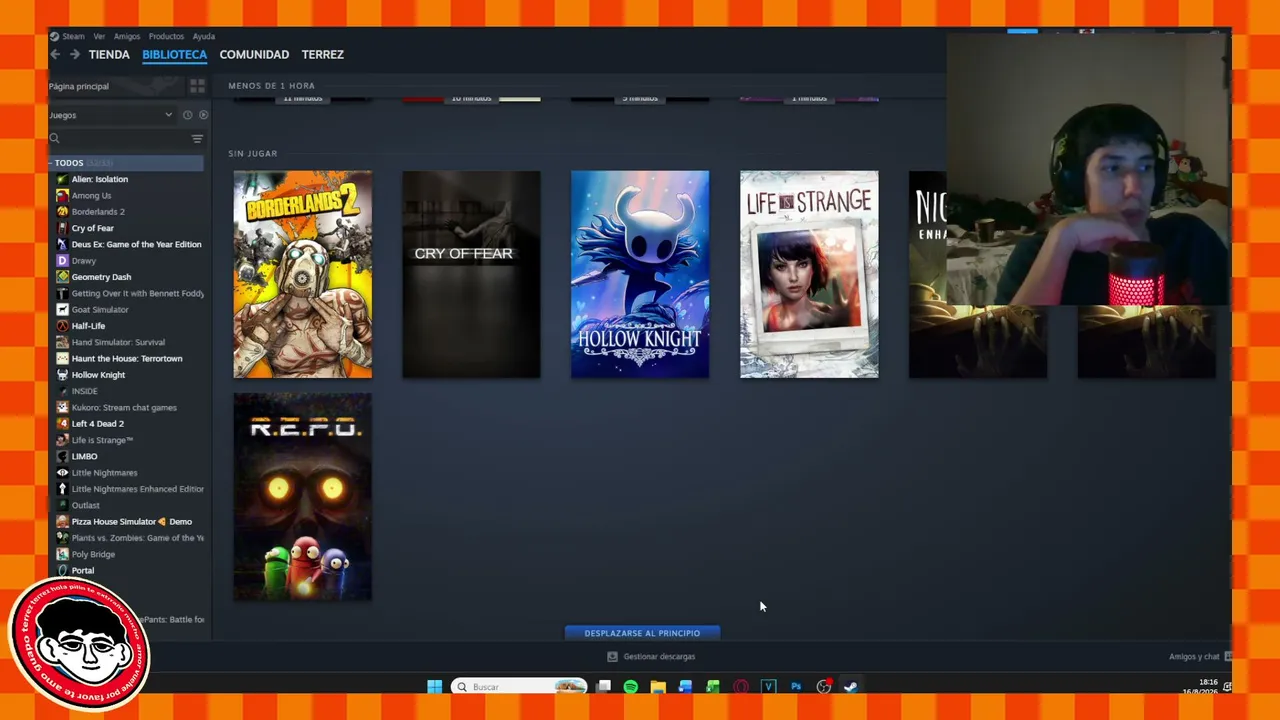Select Life is Strange in the list
This screenshot has width=1280, height=720.
click(x=102, y=440)
